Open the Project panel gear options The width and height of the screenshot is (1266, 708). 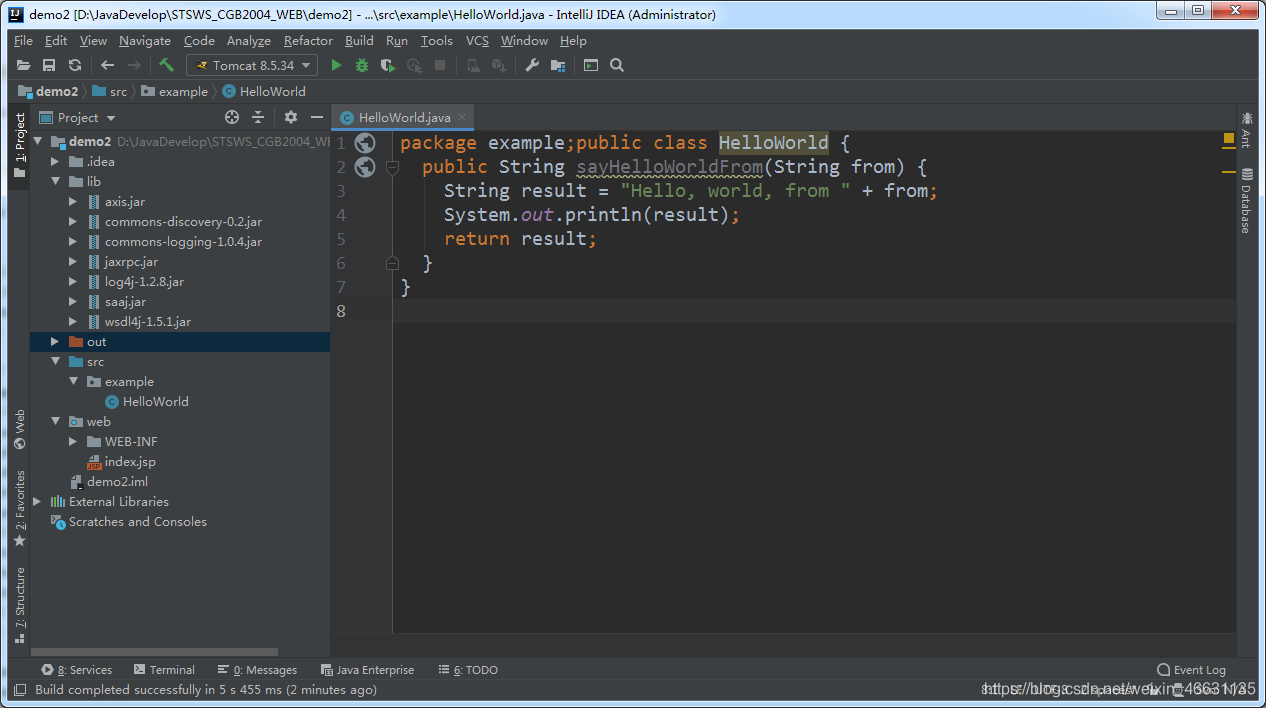coord(291,117)
